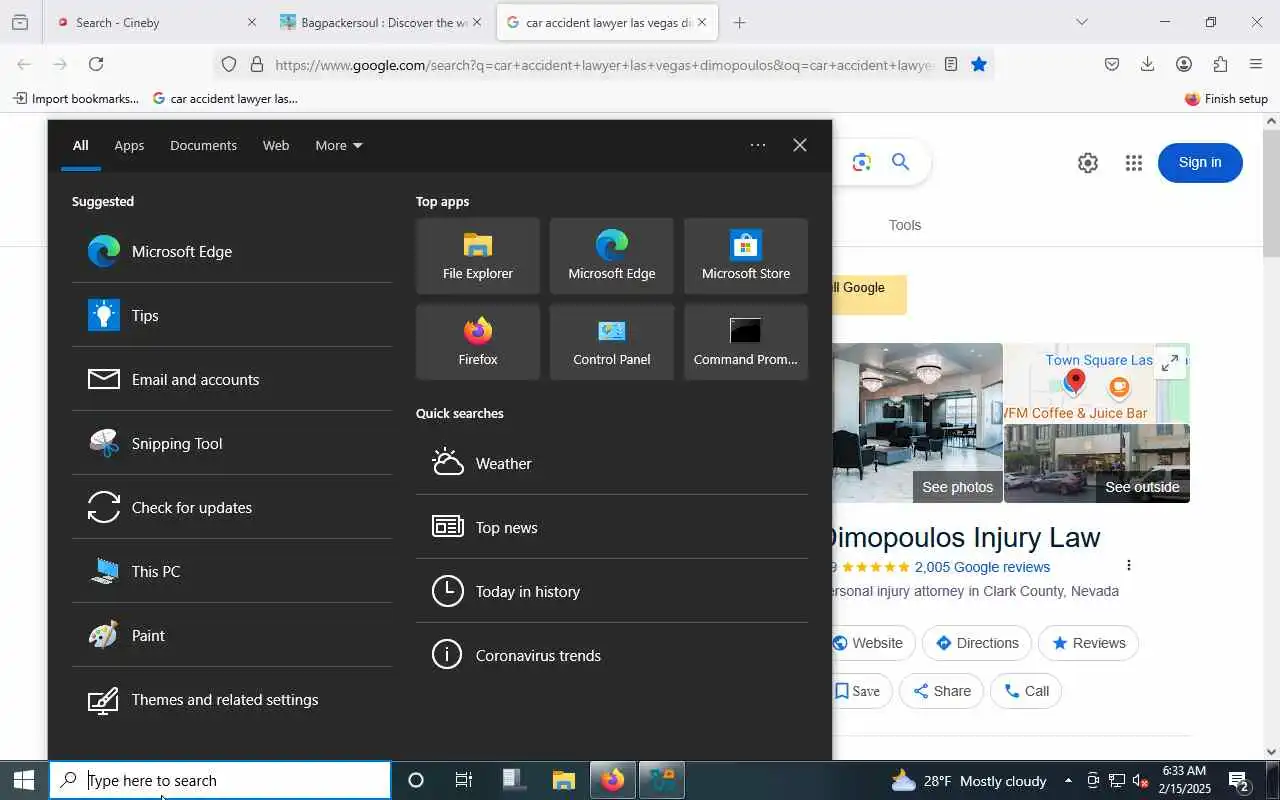
Task: Click the Type here to search box
Action: point(220,780)
